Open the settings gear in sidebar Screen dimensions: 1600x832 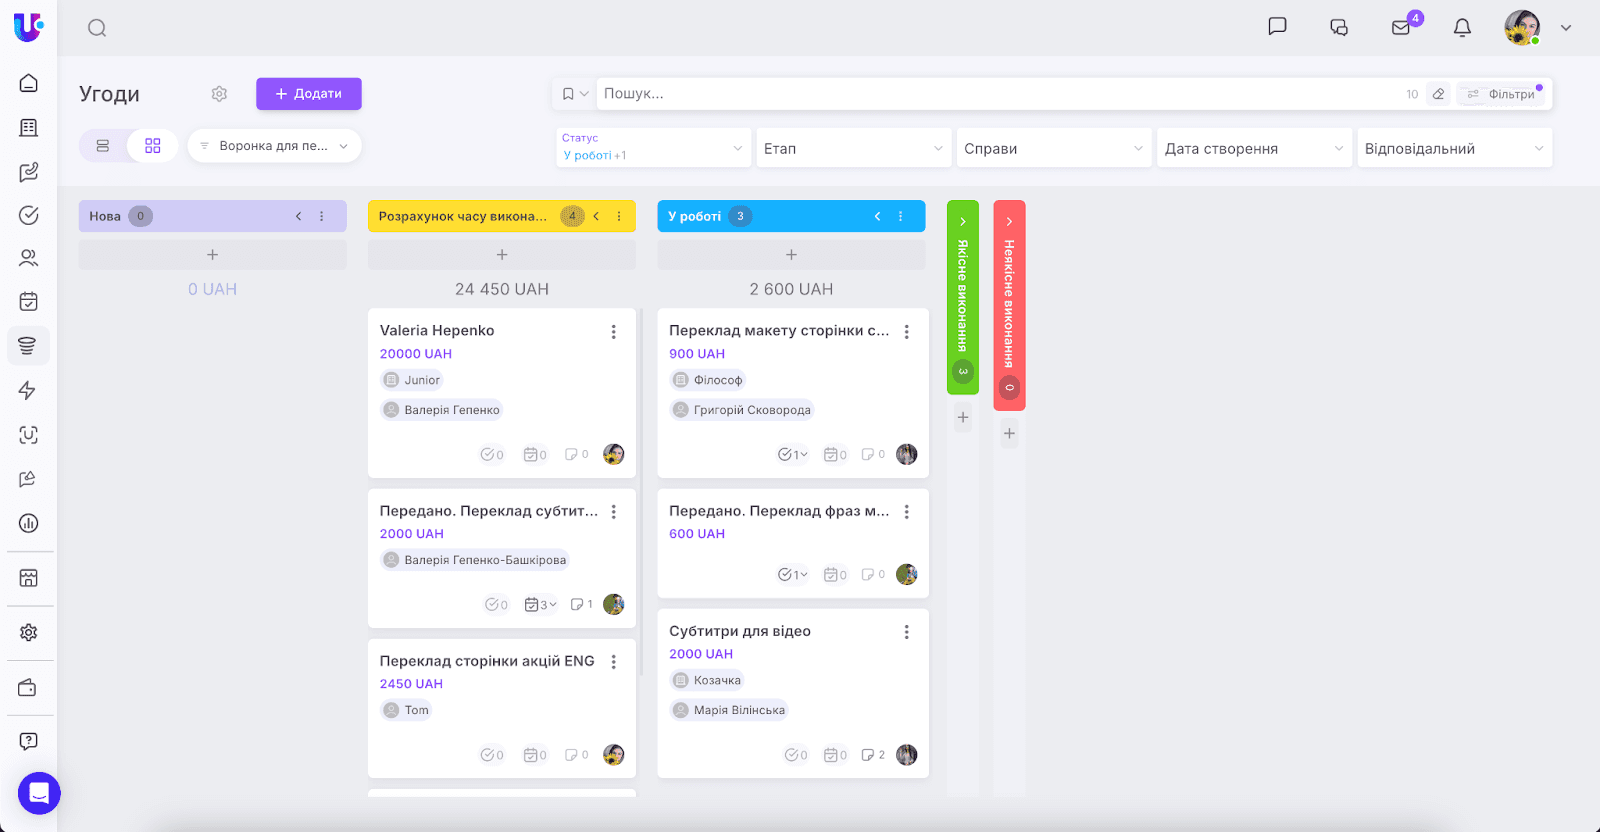(x=29, y=632)
